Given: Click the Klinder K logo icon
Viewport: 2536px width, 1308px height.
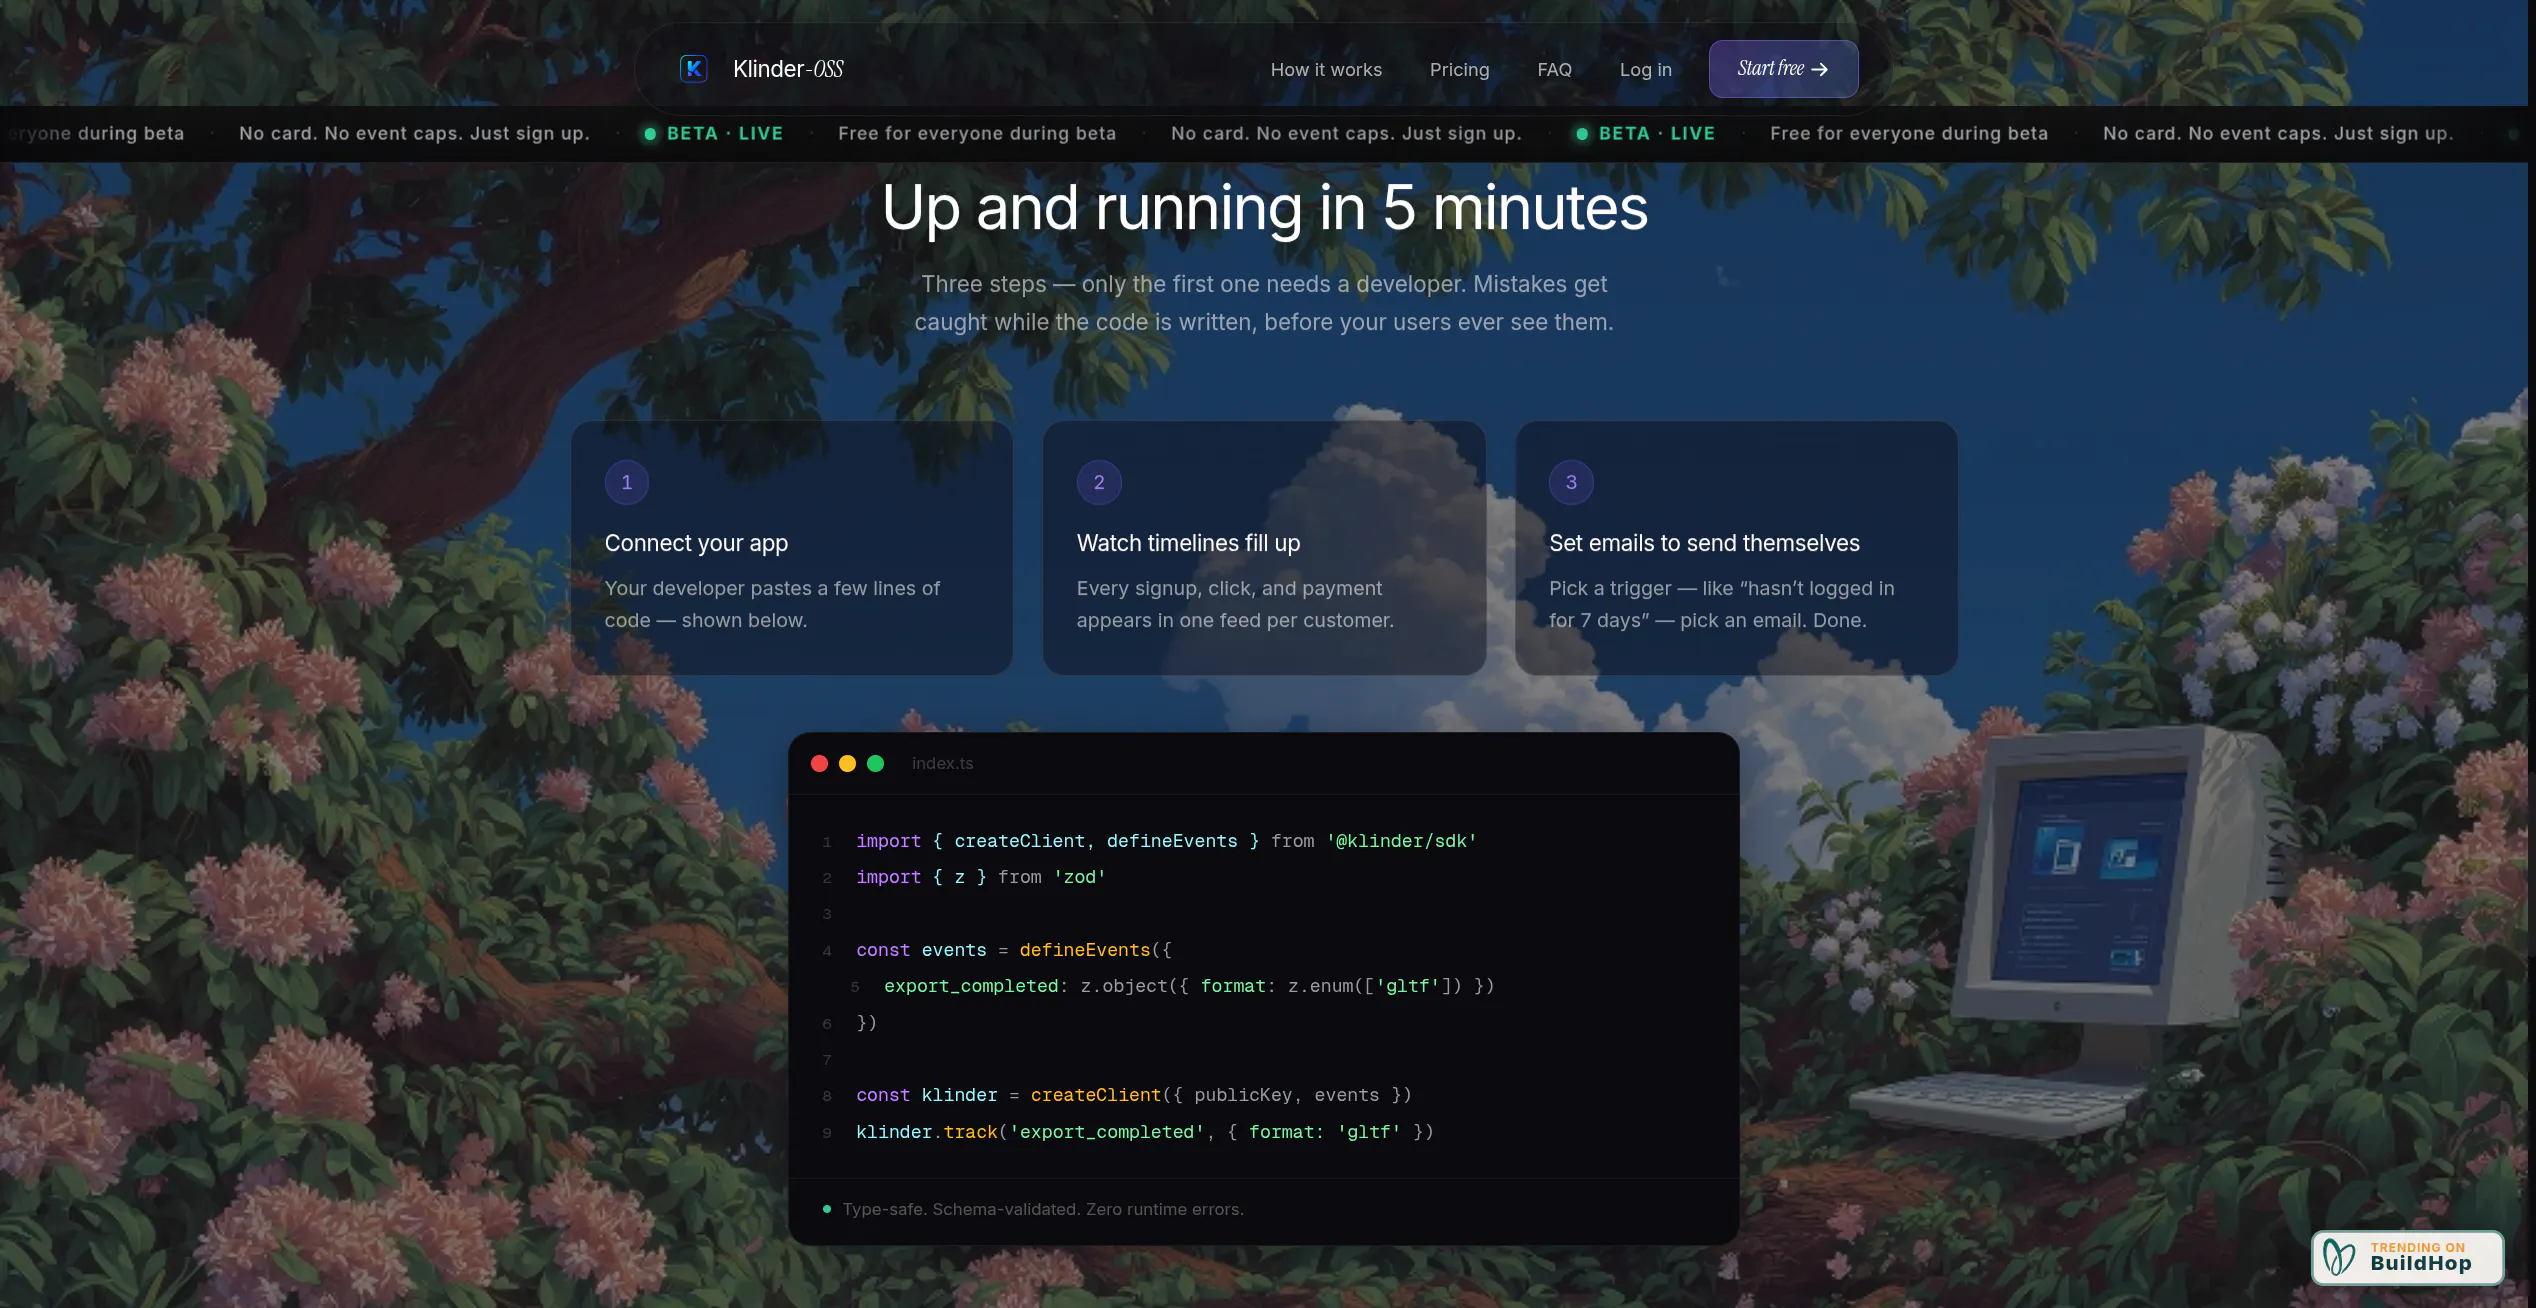Looking at the screenshot, I should (693, 69).
